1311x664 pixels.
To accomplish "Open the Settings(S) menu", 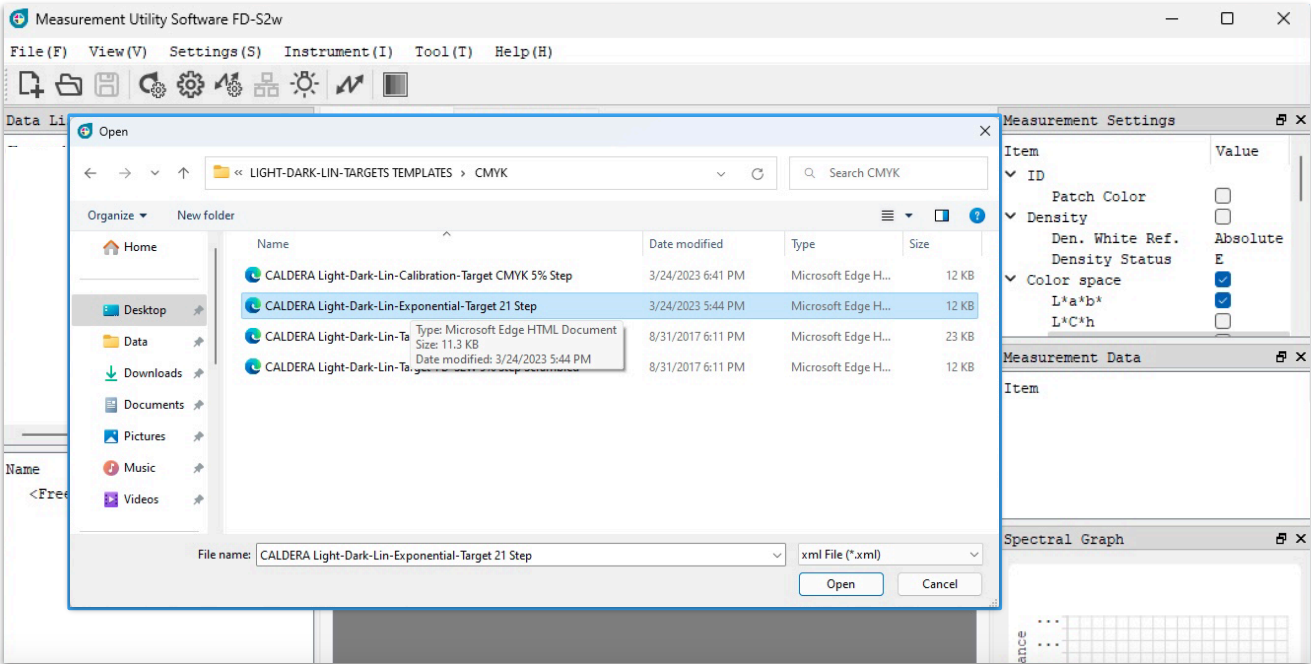I will pos(215,52).
